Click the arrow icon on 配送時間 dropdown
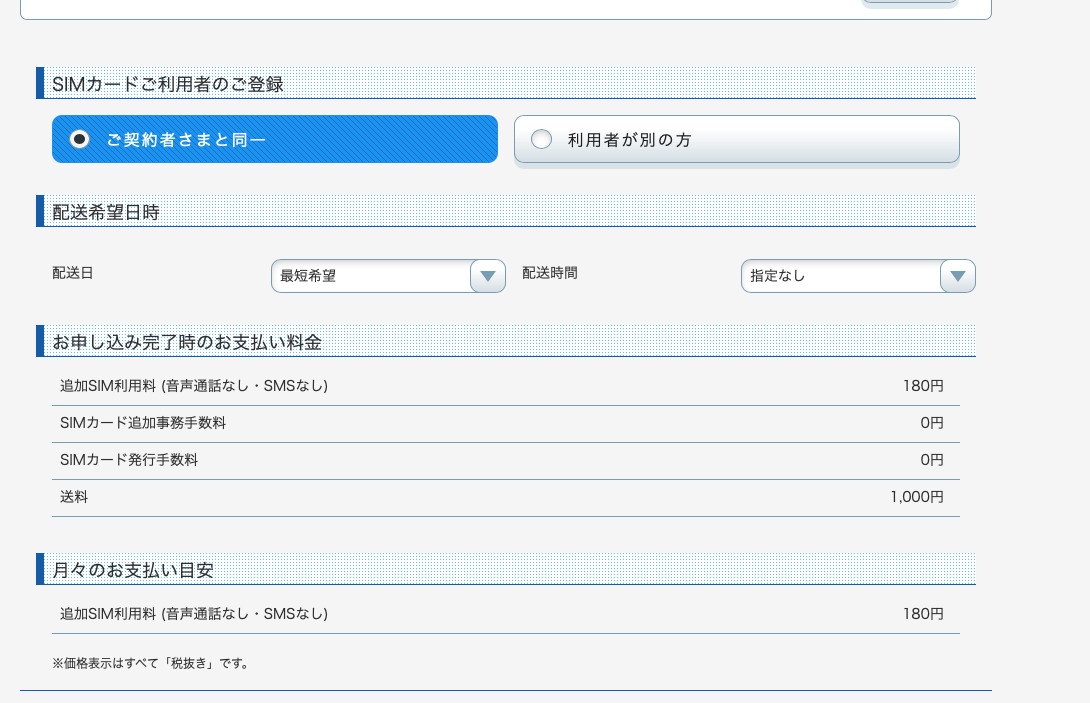The image size is (1090, 703). pyautogui.click(x=957, y=276)
